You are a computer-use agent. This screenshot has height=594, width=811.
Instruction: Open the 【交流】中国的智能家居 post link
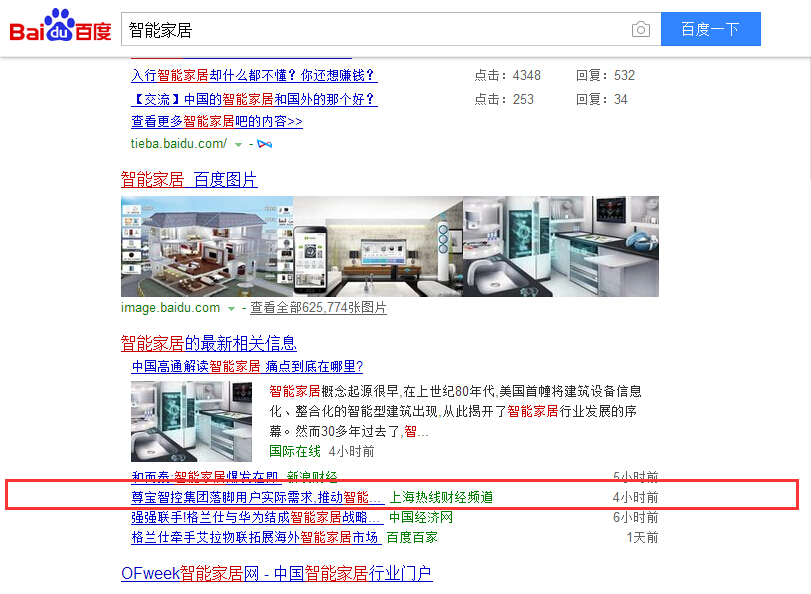tap(254, 99)
